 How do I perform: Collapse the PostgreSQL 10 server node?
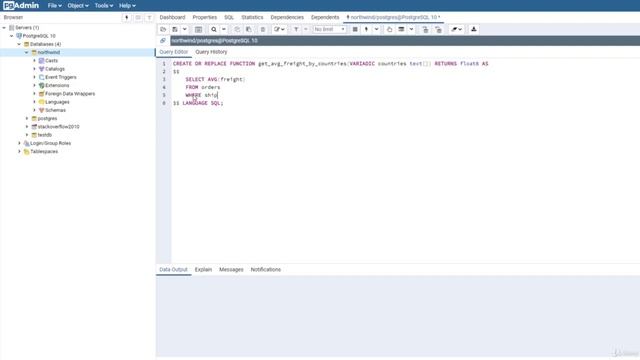[12, 36]
